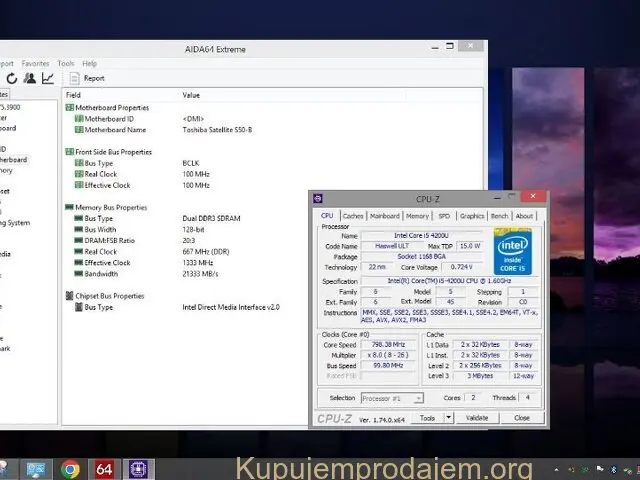The width and height of the screenshot is (640, 480).
Task: Click the Close button at CPU-Z bottom
Action: pyautogui.click(x=522, y=418)
